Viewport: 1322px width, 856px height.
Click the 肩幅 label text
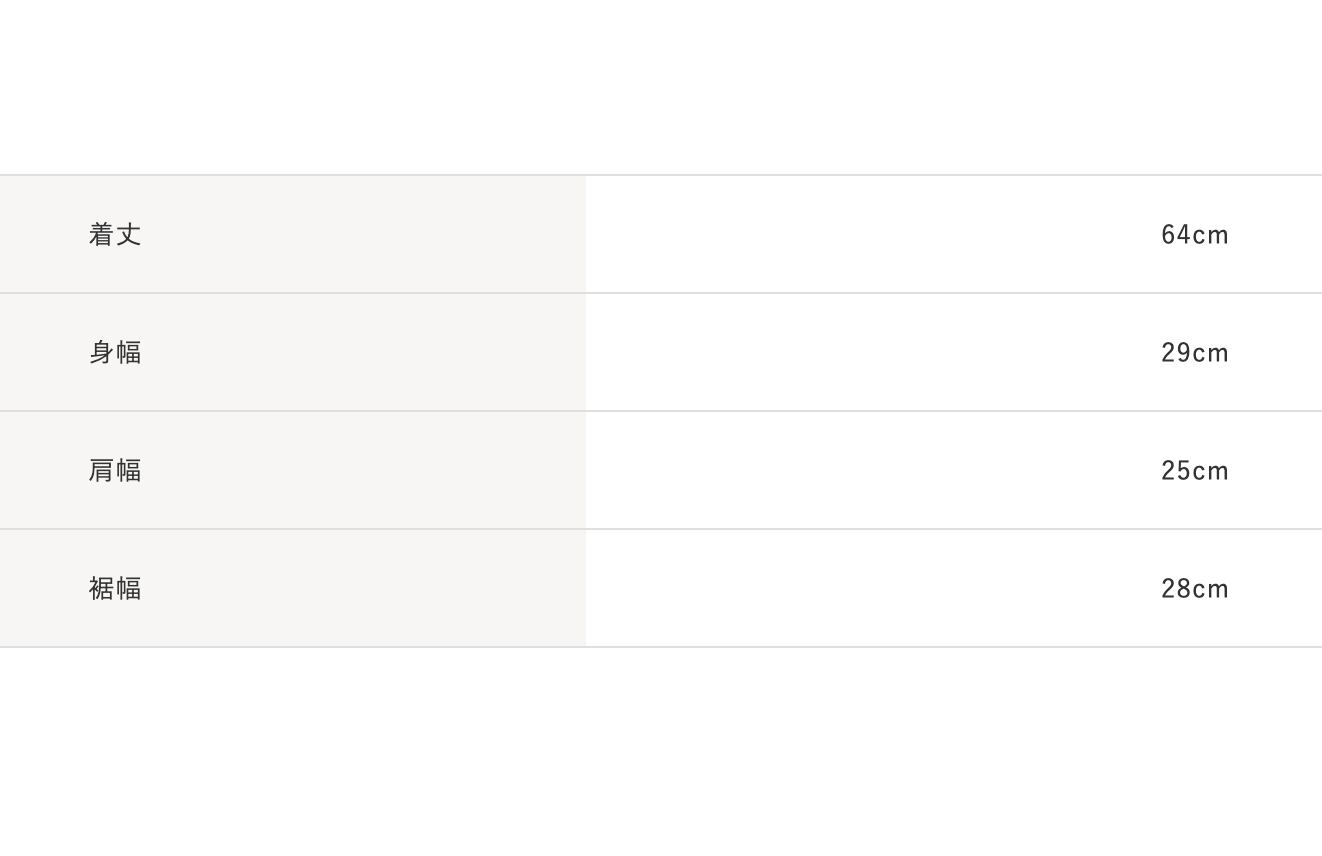115,470
